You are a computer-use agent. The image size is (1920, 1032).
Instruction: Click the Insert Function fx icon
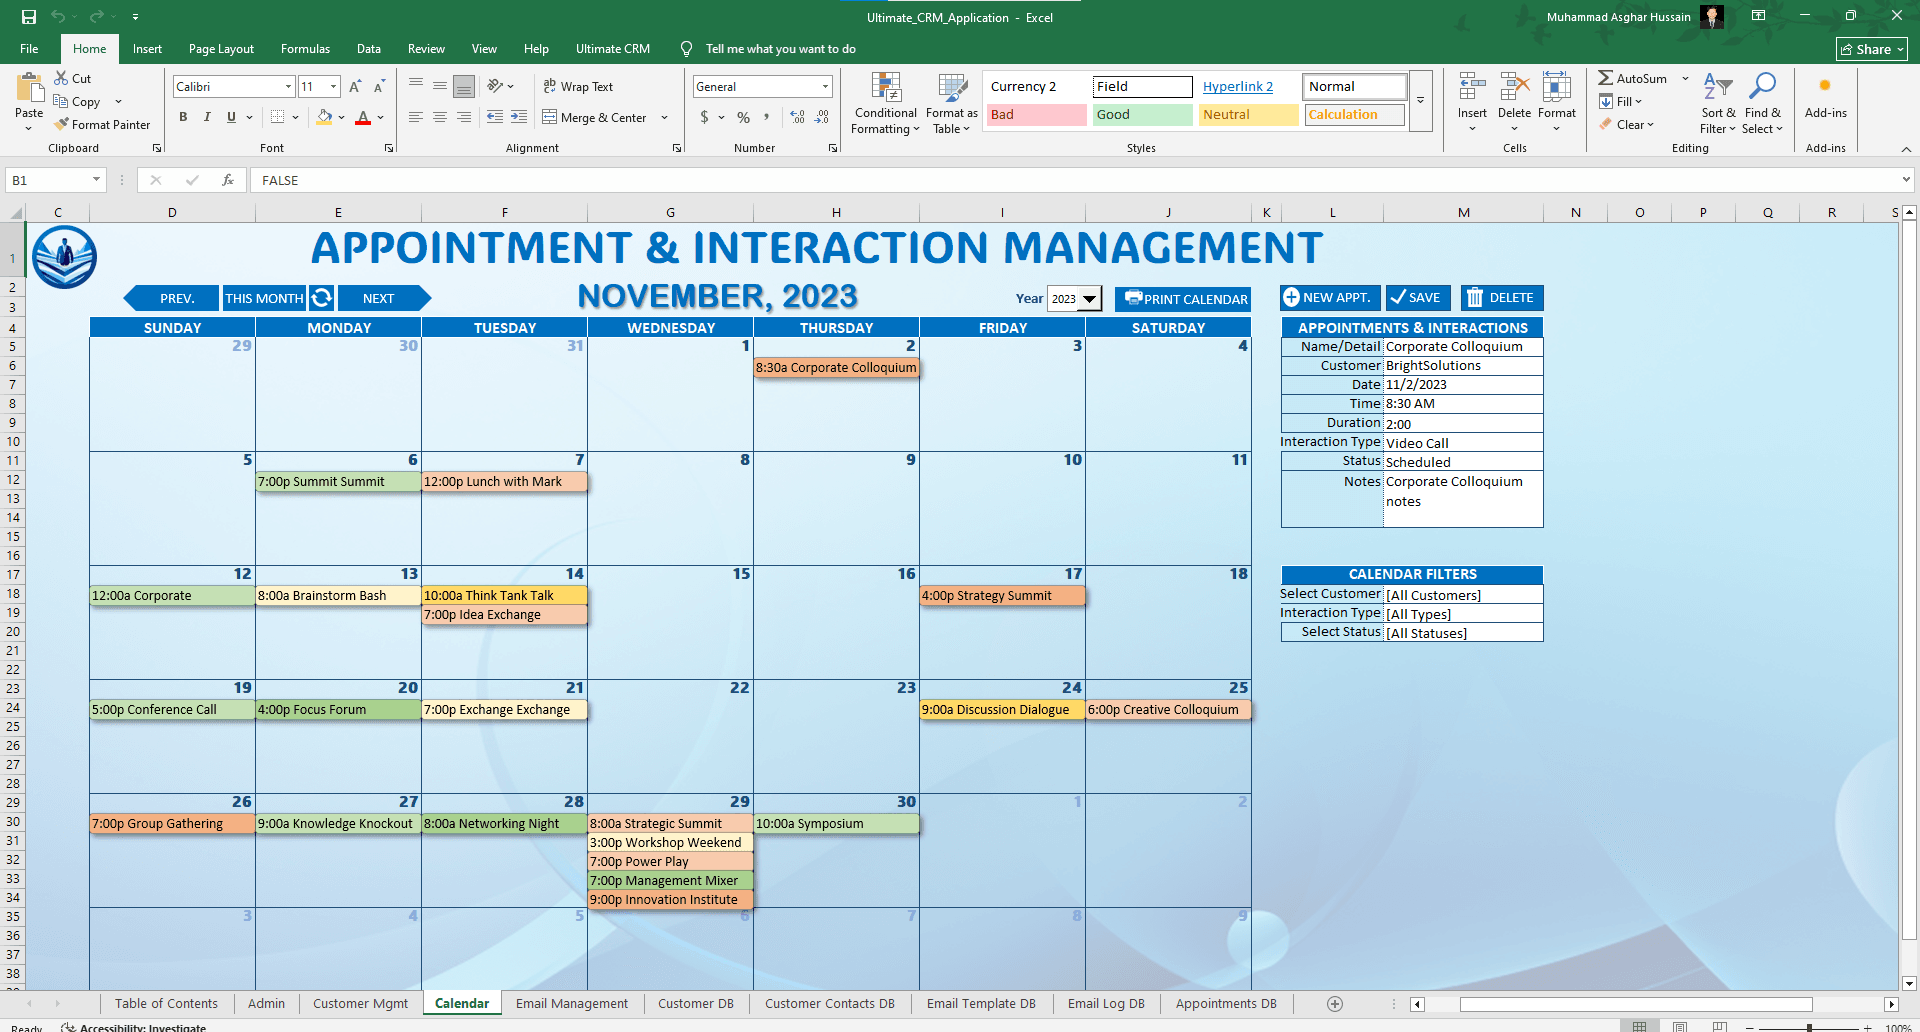point(228,180)
